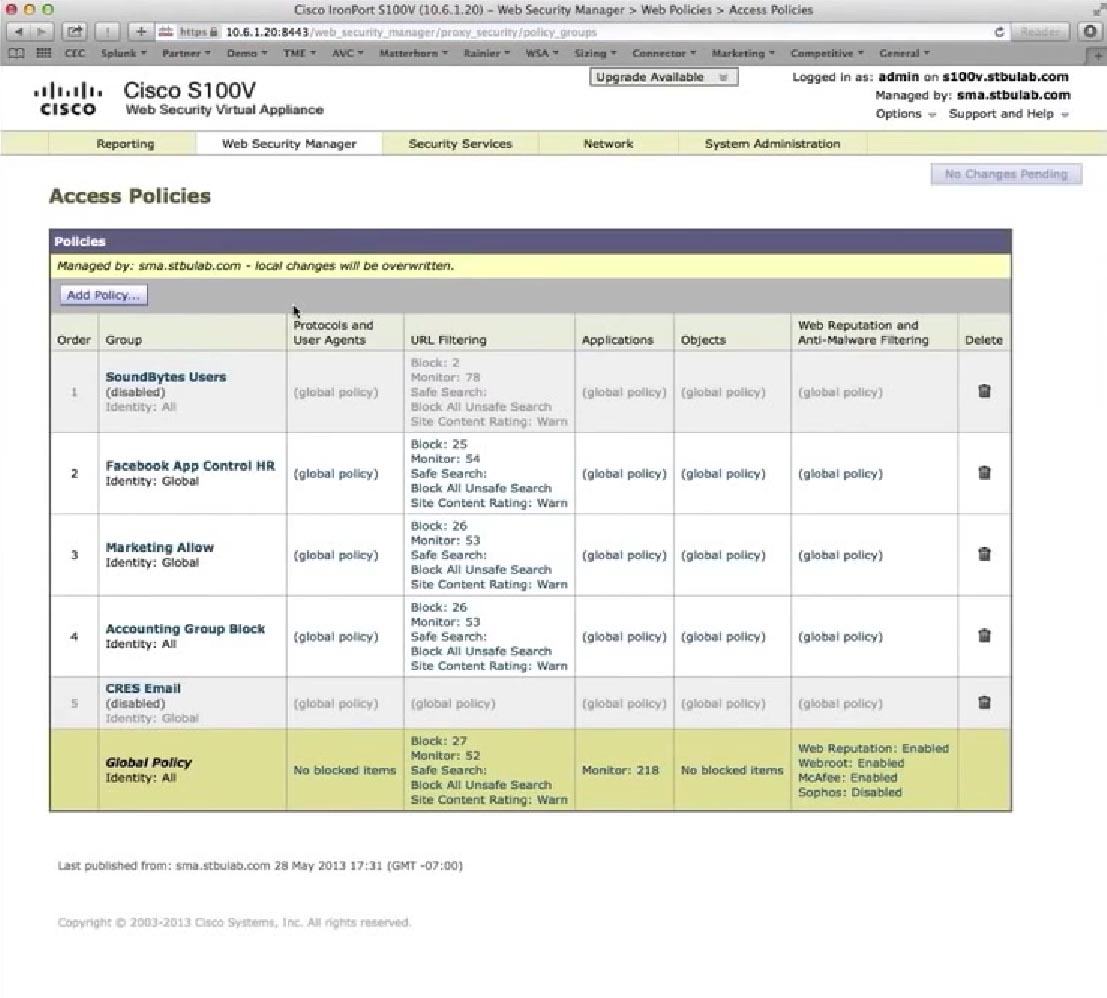Open the WSA bookmarks folder
Screen dimensions: 1107x998
[541, 53]
